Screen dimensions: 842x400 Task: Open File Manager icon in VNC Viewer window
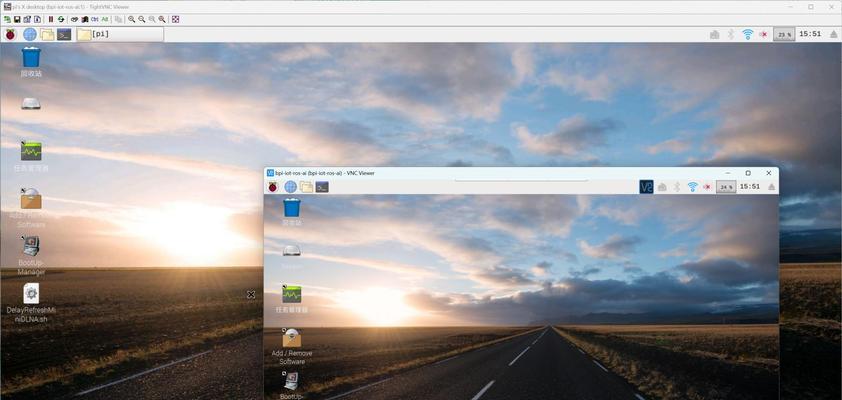[306, 187]
